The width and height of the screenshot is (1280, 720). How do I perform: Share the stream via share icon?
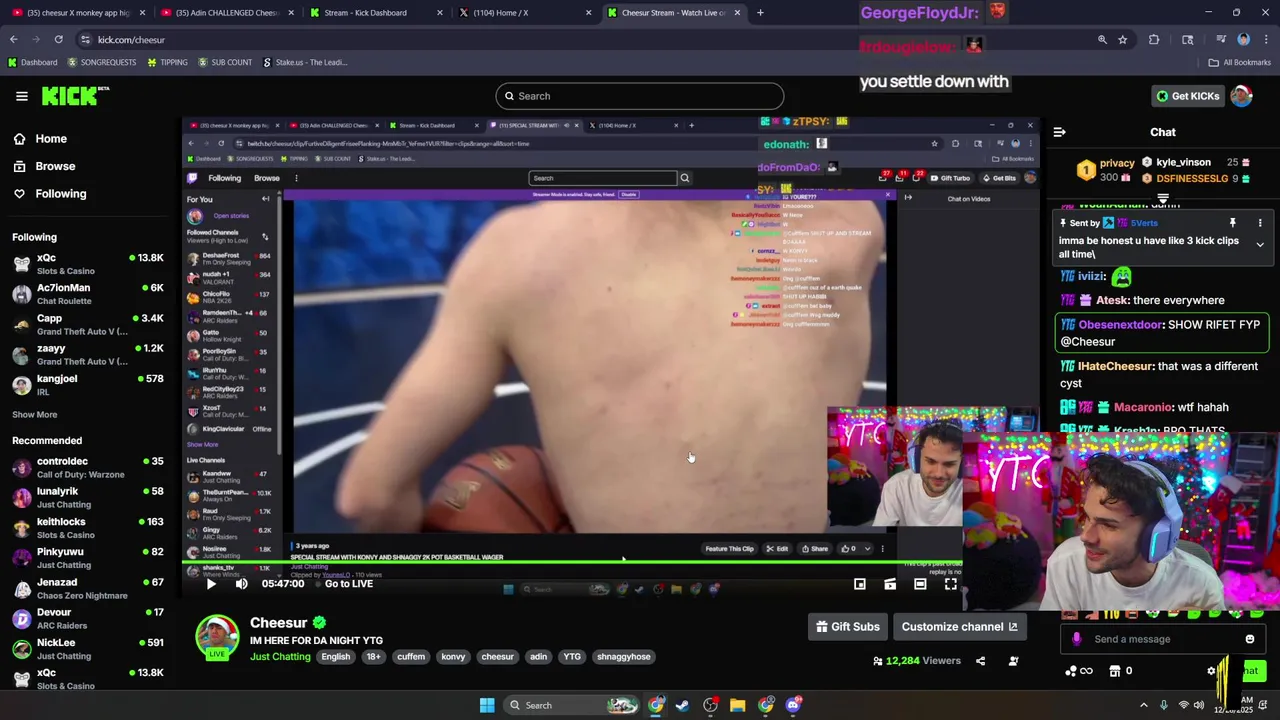(980, 661)
